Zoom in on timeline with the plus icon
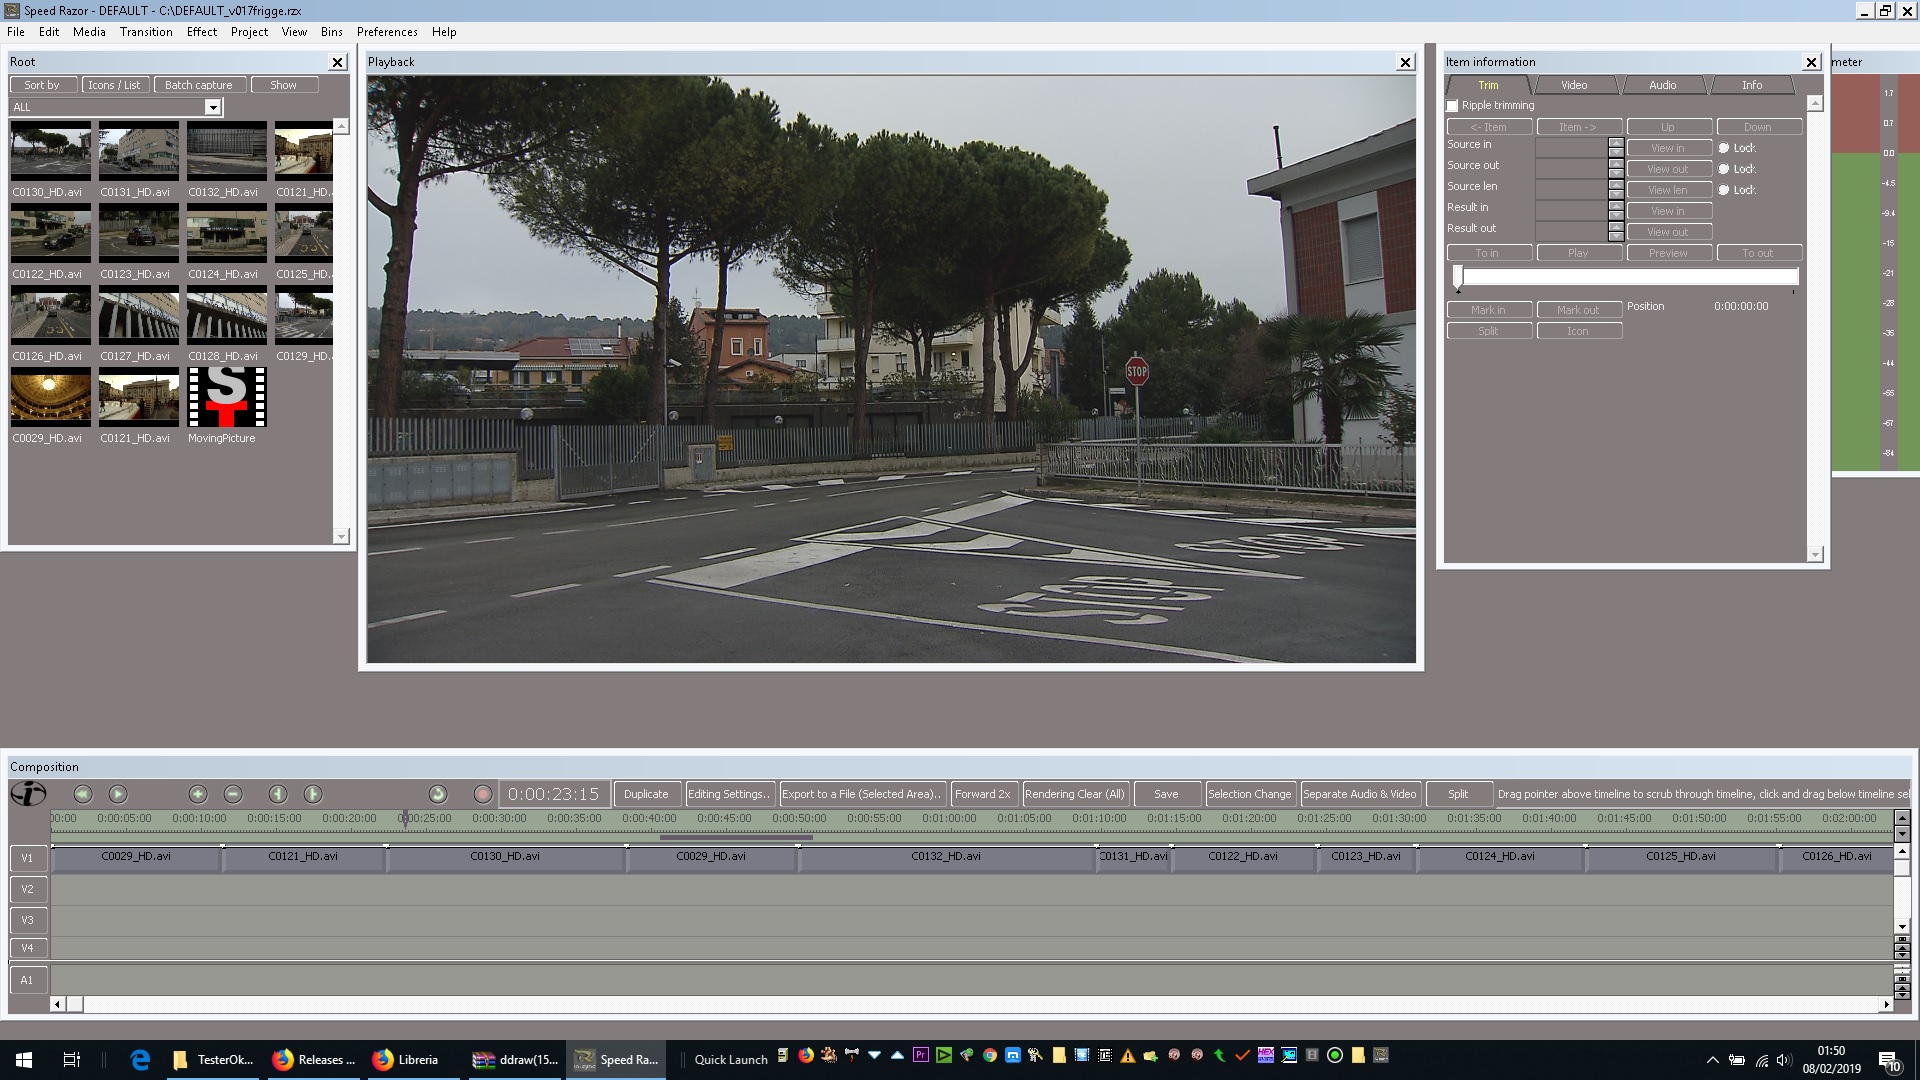This screenshot has height=1080, width=1920. coord(197,794)
